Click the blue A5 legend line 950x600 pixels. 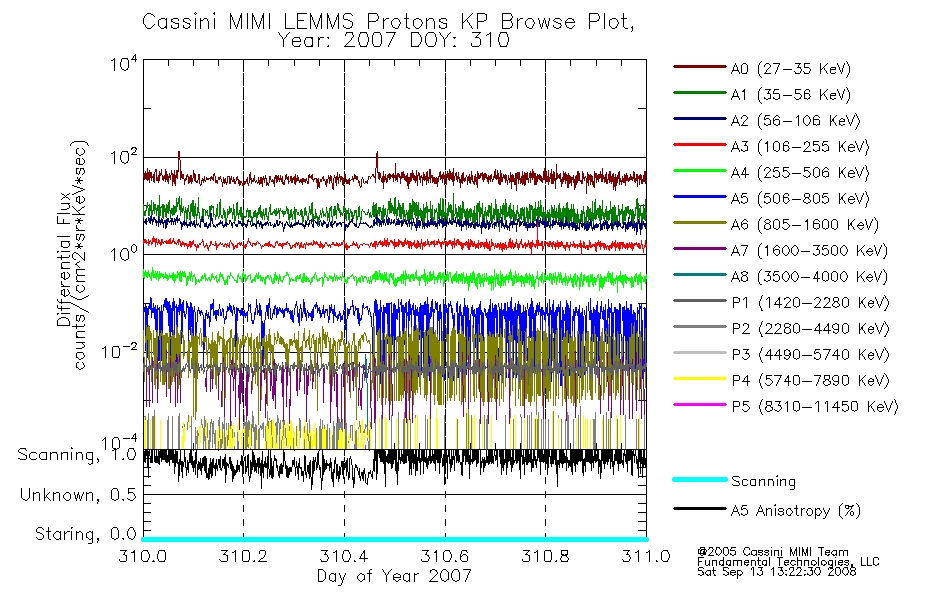(x=700, y=197)
